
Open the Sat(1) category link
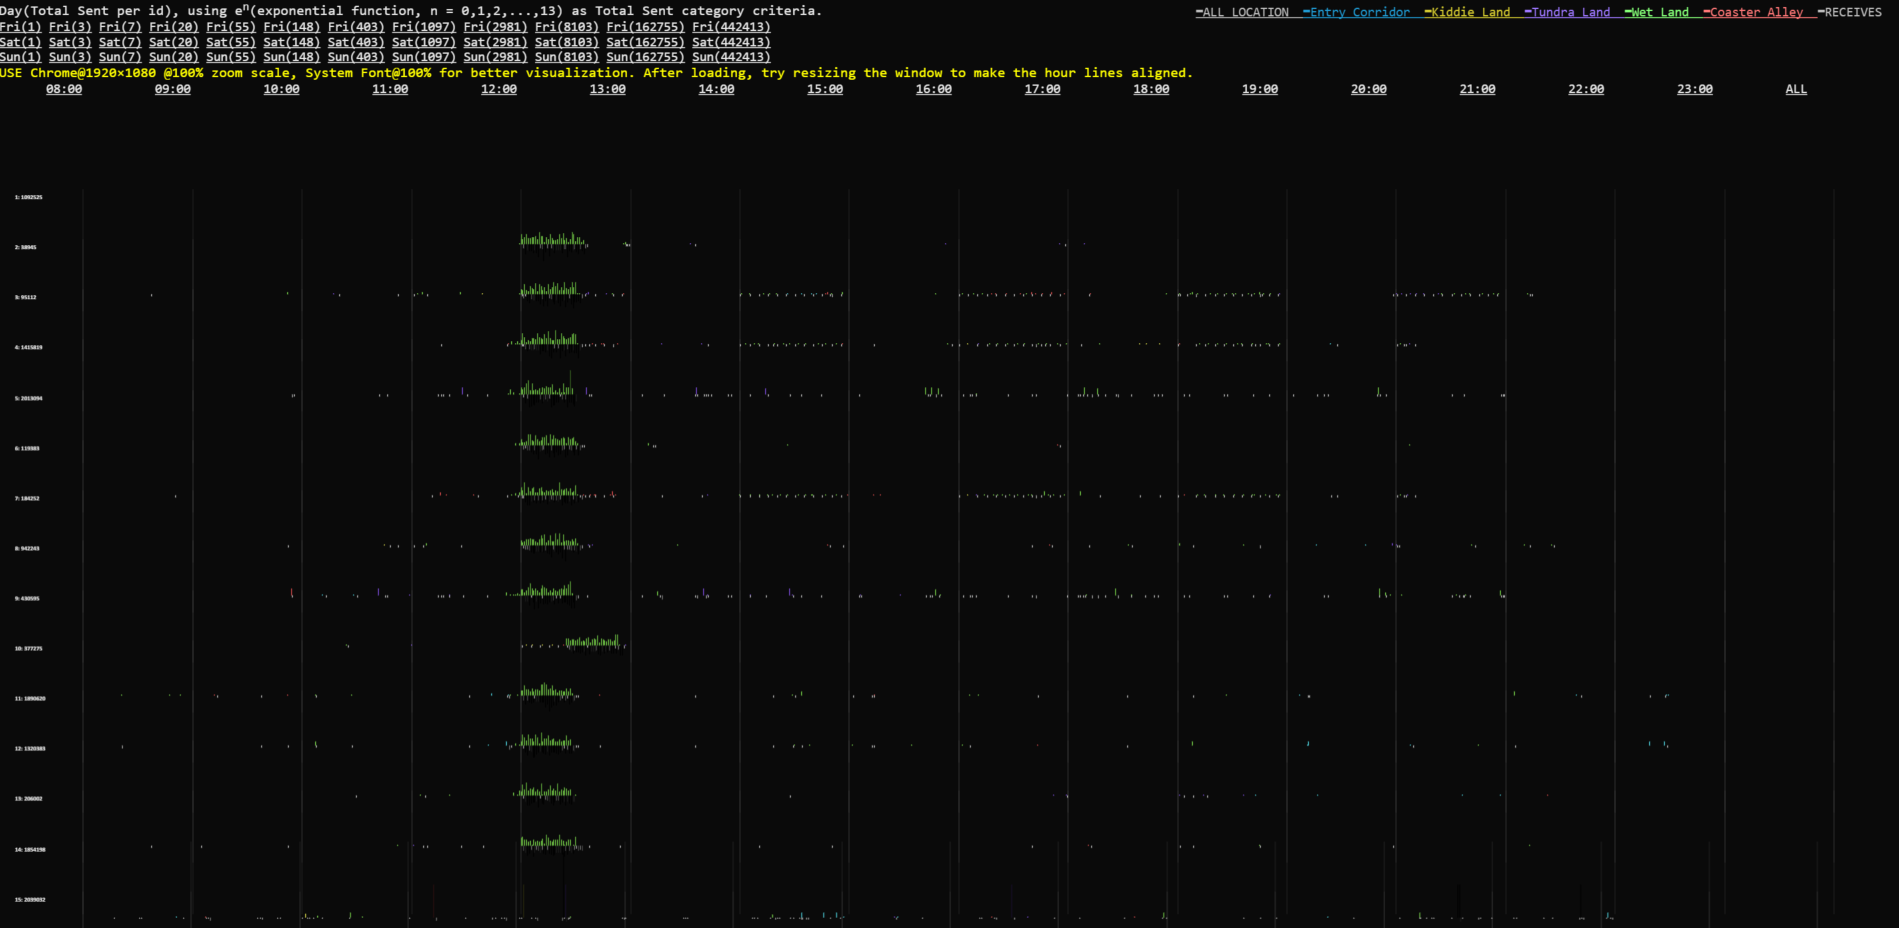21,42
